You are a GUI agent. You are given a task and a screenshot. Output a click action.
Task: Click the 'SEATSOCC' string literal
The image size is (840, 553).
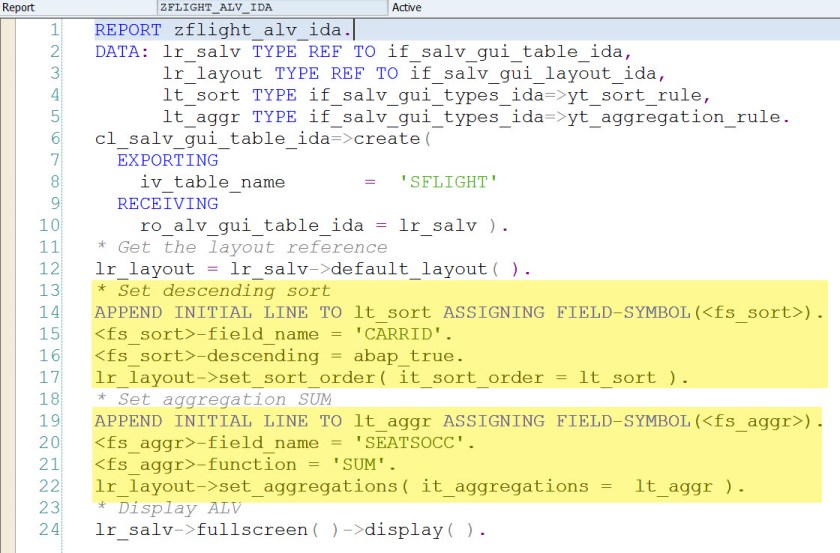410,443
